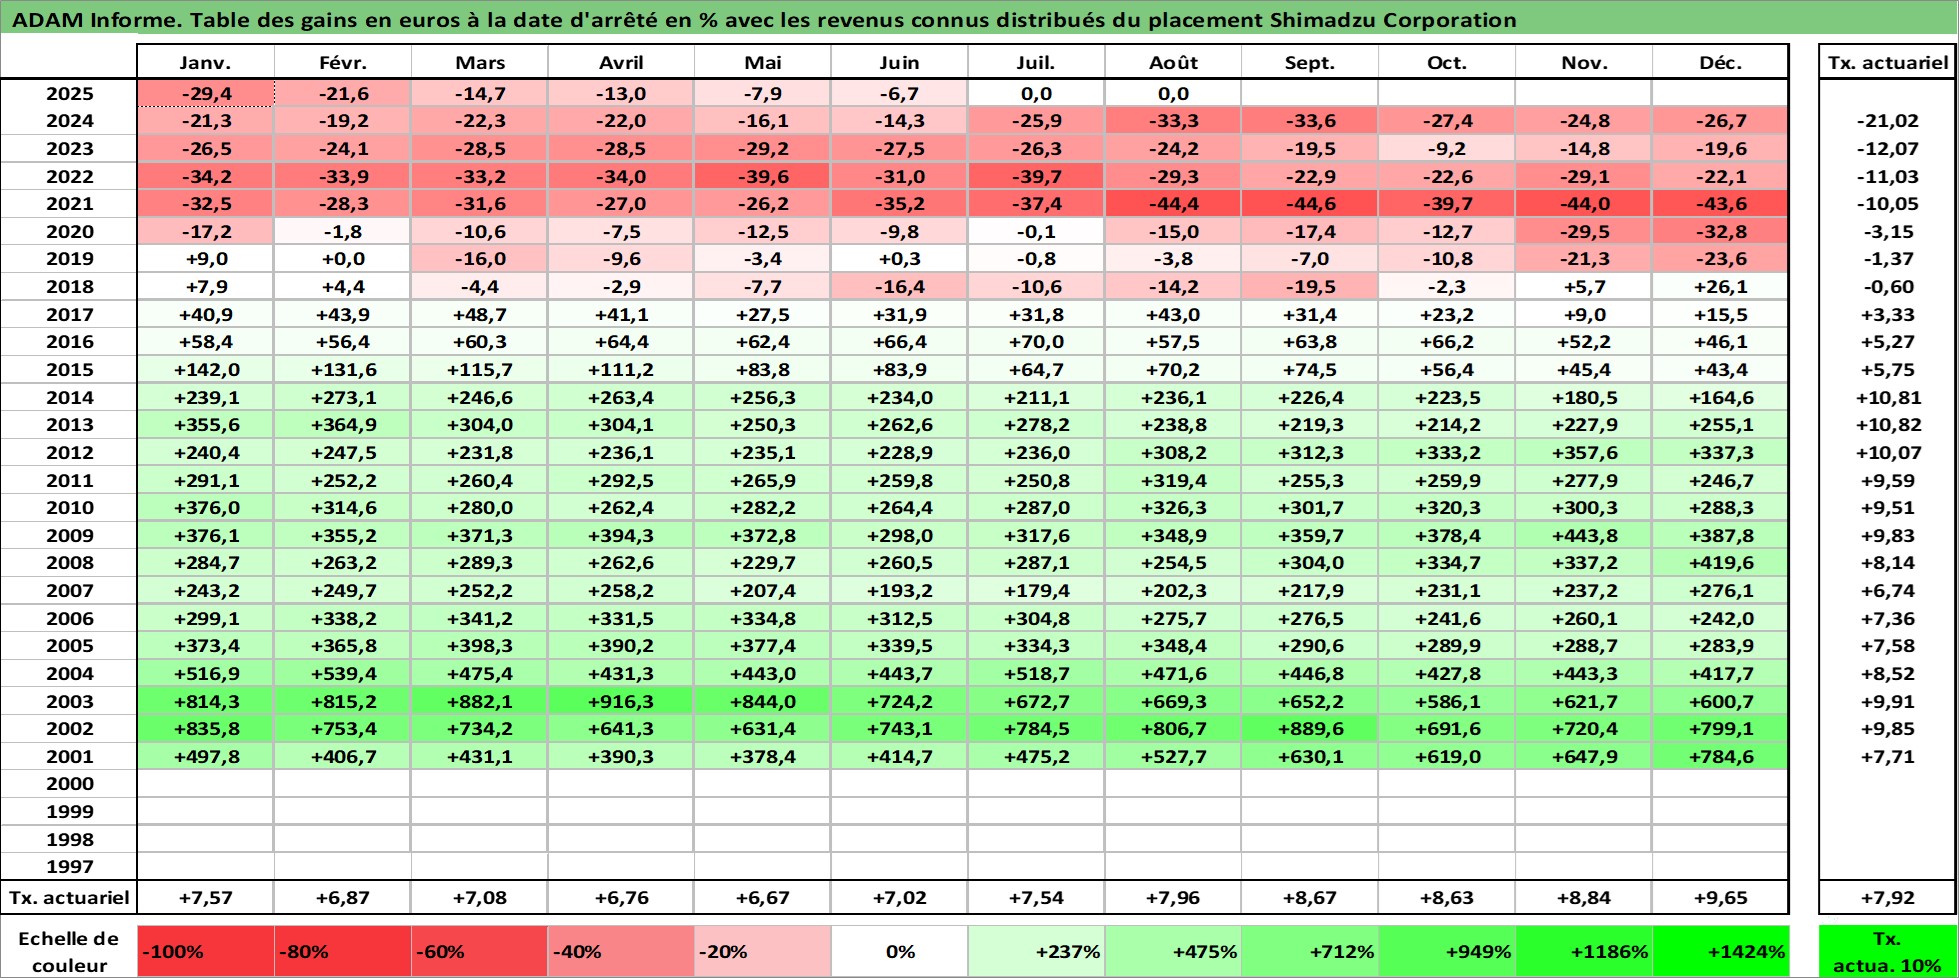
Task: Select the -21,02 actuarial rate for 2024
Action: click(x=1887, y=121)
